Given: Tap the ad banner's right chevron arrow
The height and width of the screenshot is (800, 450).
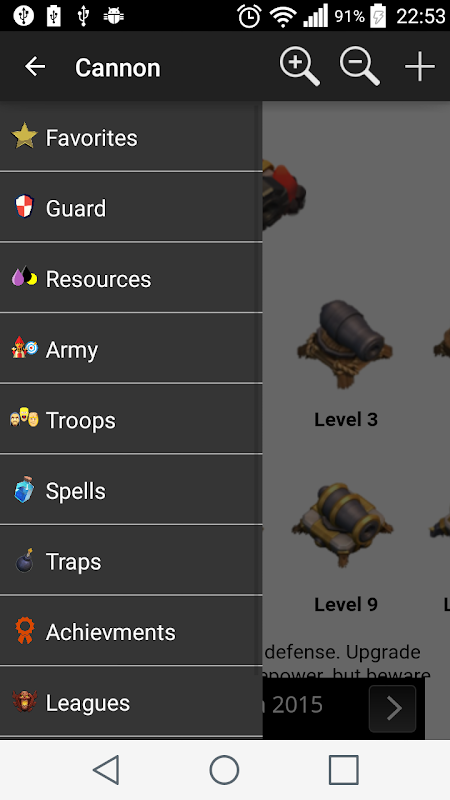Looking at the screenshot, I should [392, 708].
